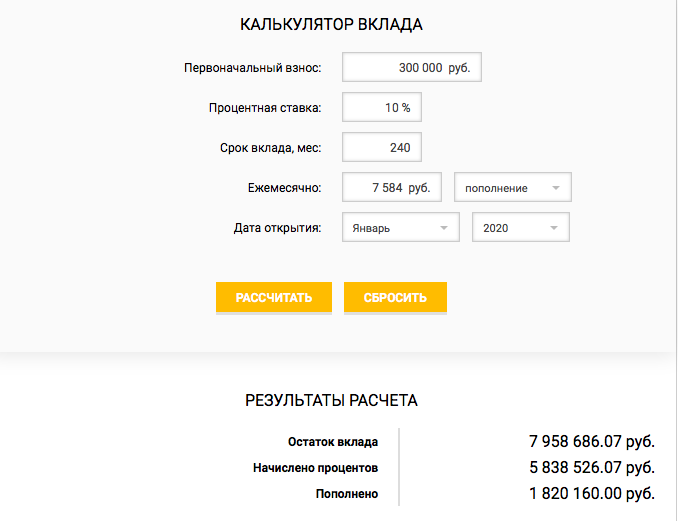Click the СБРОСИТЬ reset button
Viewport: 678px width, 521px height.
pyautogui.click(x=395, y=297)
